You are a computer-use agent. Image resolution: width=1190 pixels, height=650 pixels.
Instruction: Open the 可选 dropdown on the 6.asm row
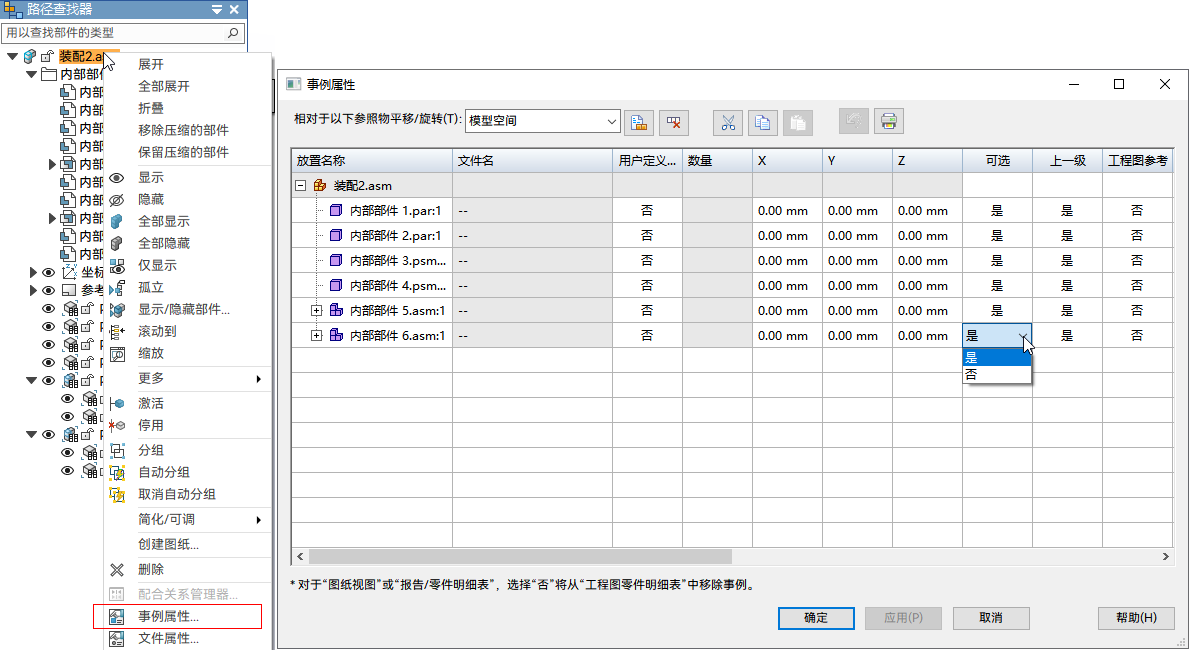pyautogui.click(x=1024, y=336)
